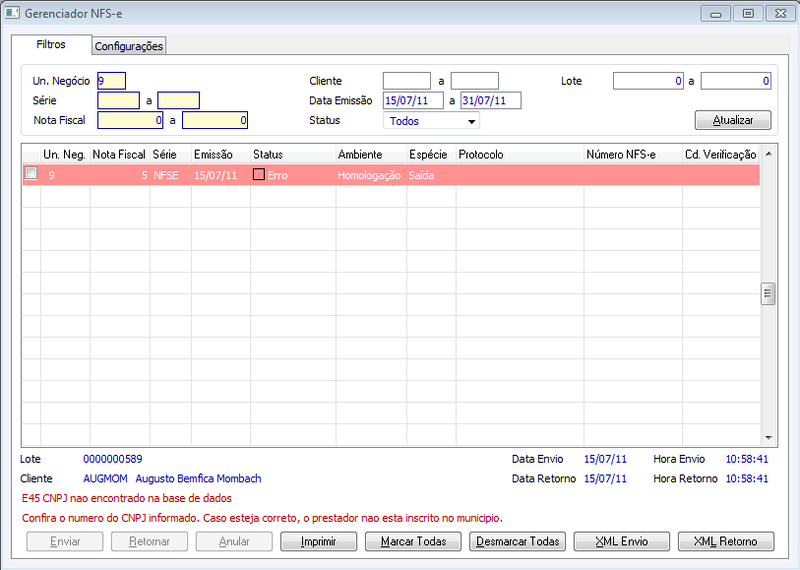Click the disabled Enviar button
Screen dimensions: 800x570
[65, 541]
